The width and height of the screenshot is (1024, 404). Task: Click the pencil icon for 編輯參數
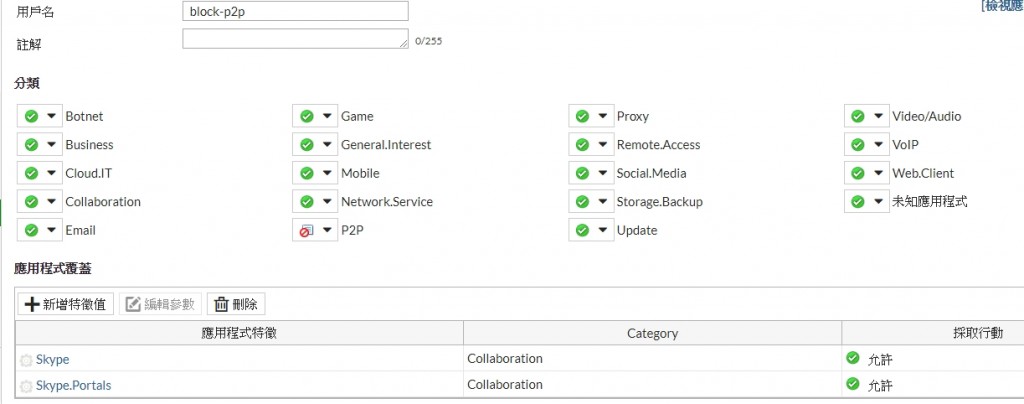click(x=133, y=304)
